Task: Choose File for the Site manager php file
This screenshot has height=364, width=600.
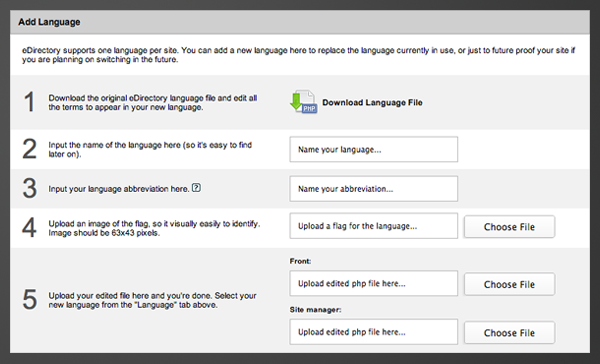Action: (509, 333)
